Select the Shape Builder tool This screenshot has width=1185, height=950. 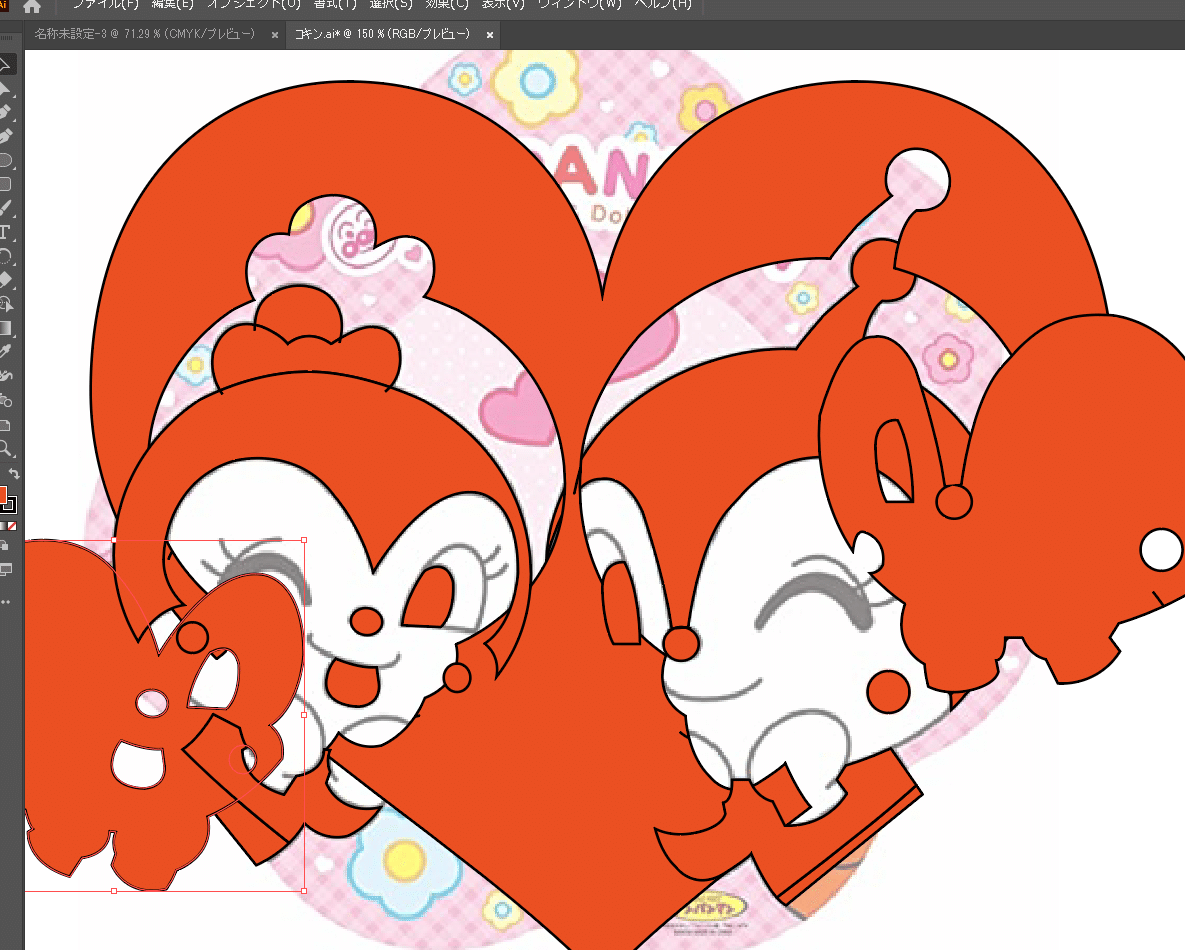[5, 304]
